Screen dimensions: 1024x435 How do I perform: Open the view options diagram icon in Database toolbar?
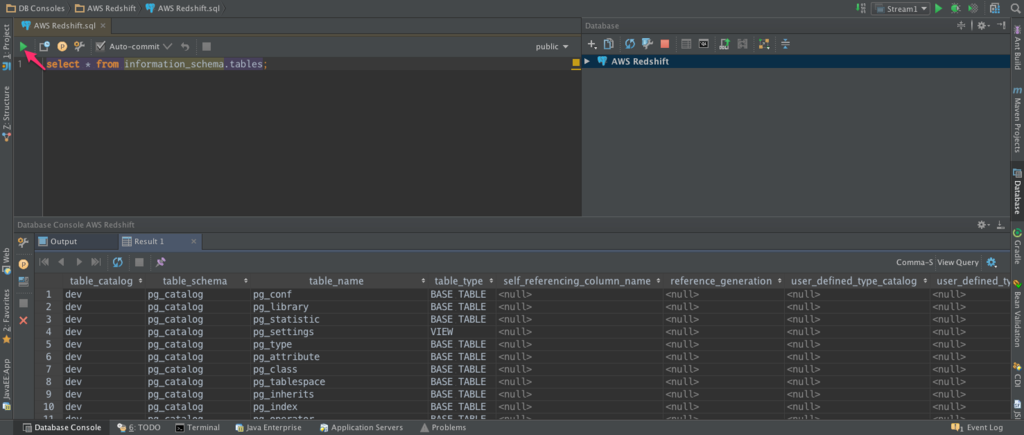[763, 44]
